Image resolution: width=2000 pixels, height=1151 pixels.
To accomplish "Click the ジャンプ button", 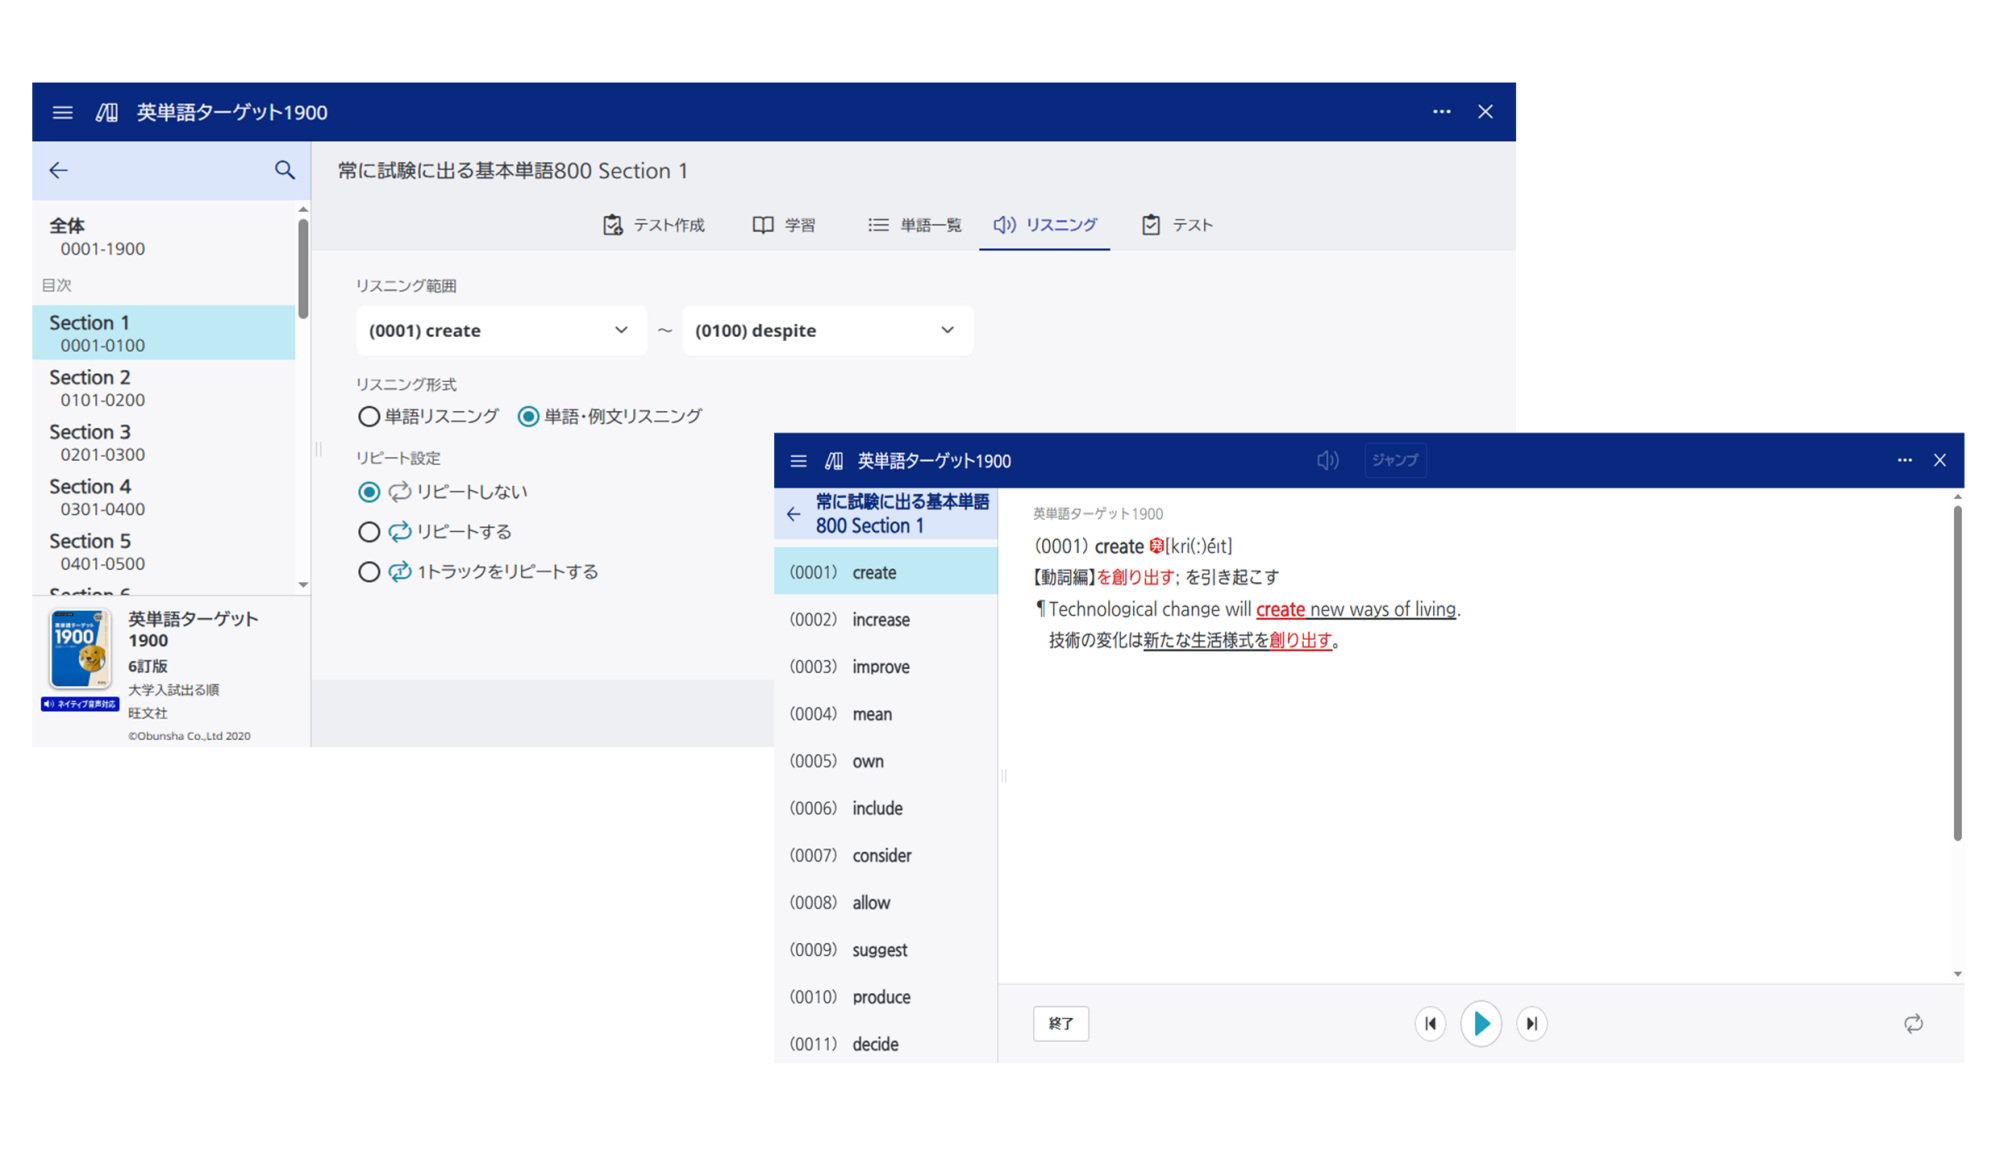I will point(1394,460).
